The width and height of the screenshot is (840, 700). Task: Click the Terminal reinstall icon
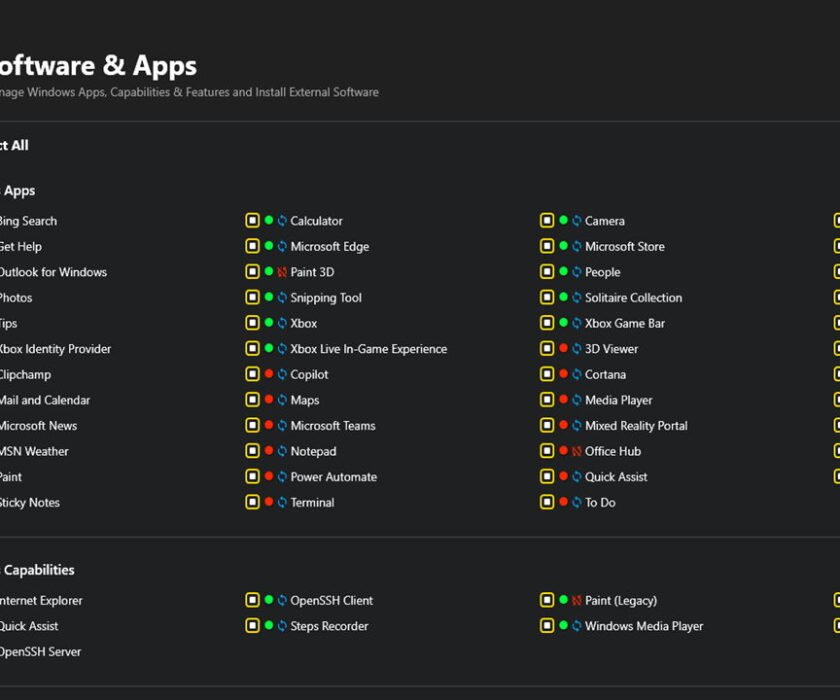tap(282, 502)
